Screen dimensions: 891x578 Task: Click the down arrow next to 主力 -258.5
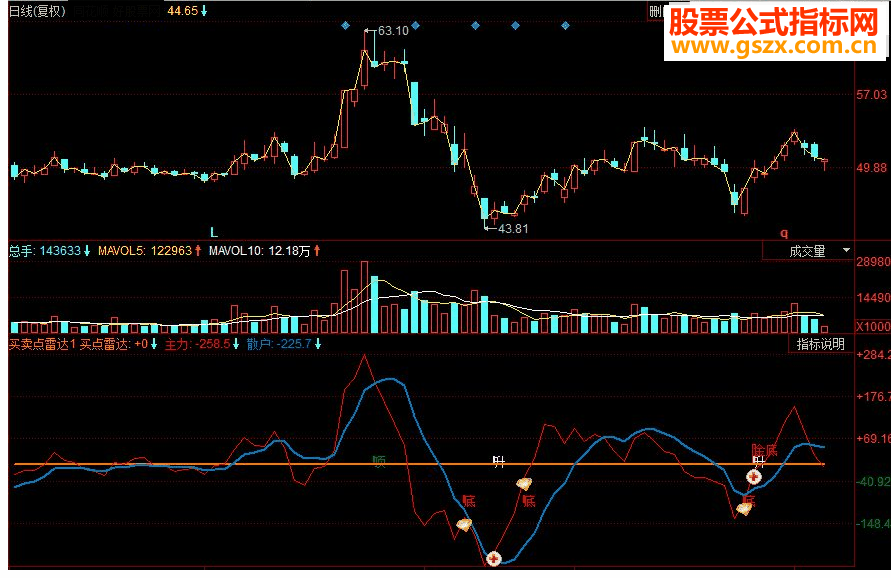pos(236,344)
